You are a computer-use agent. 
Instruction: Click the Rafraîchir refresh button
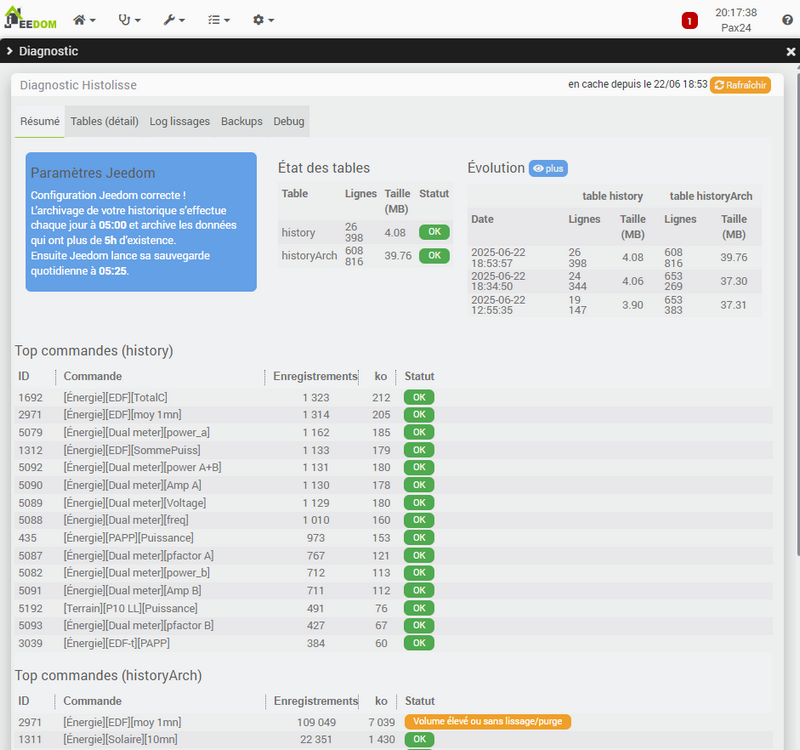(740, 86)
